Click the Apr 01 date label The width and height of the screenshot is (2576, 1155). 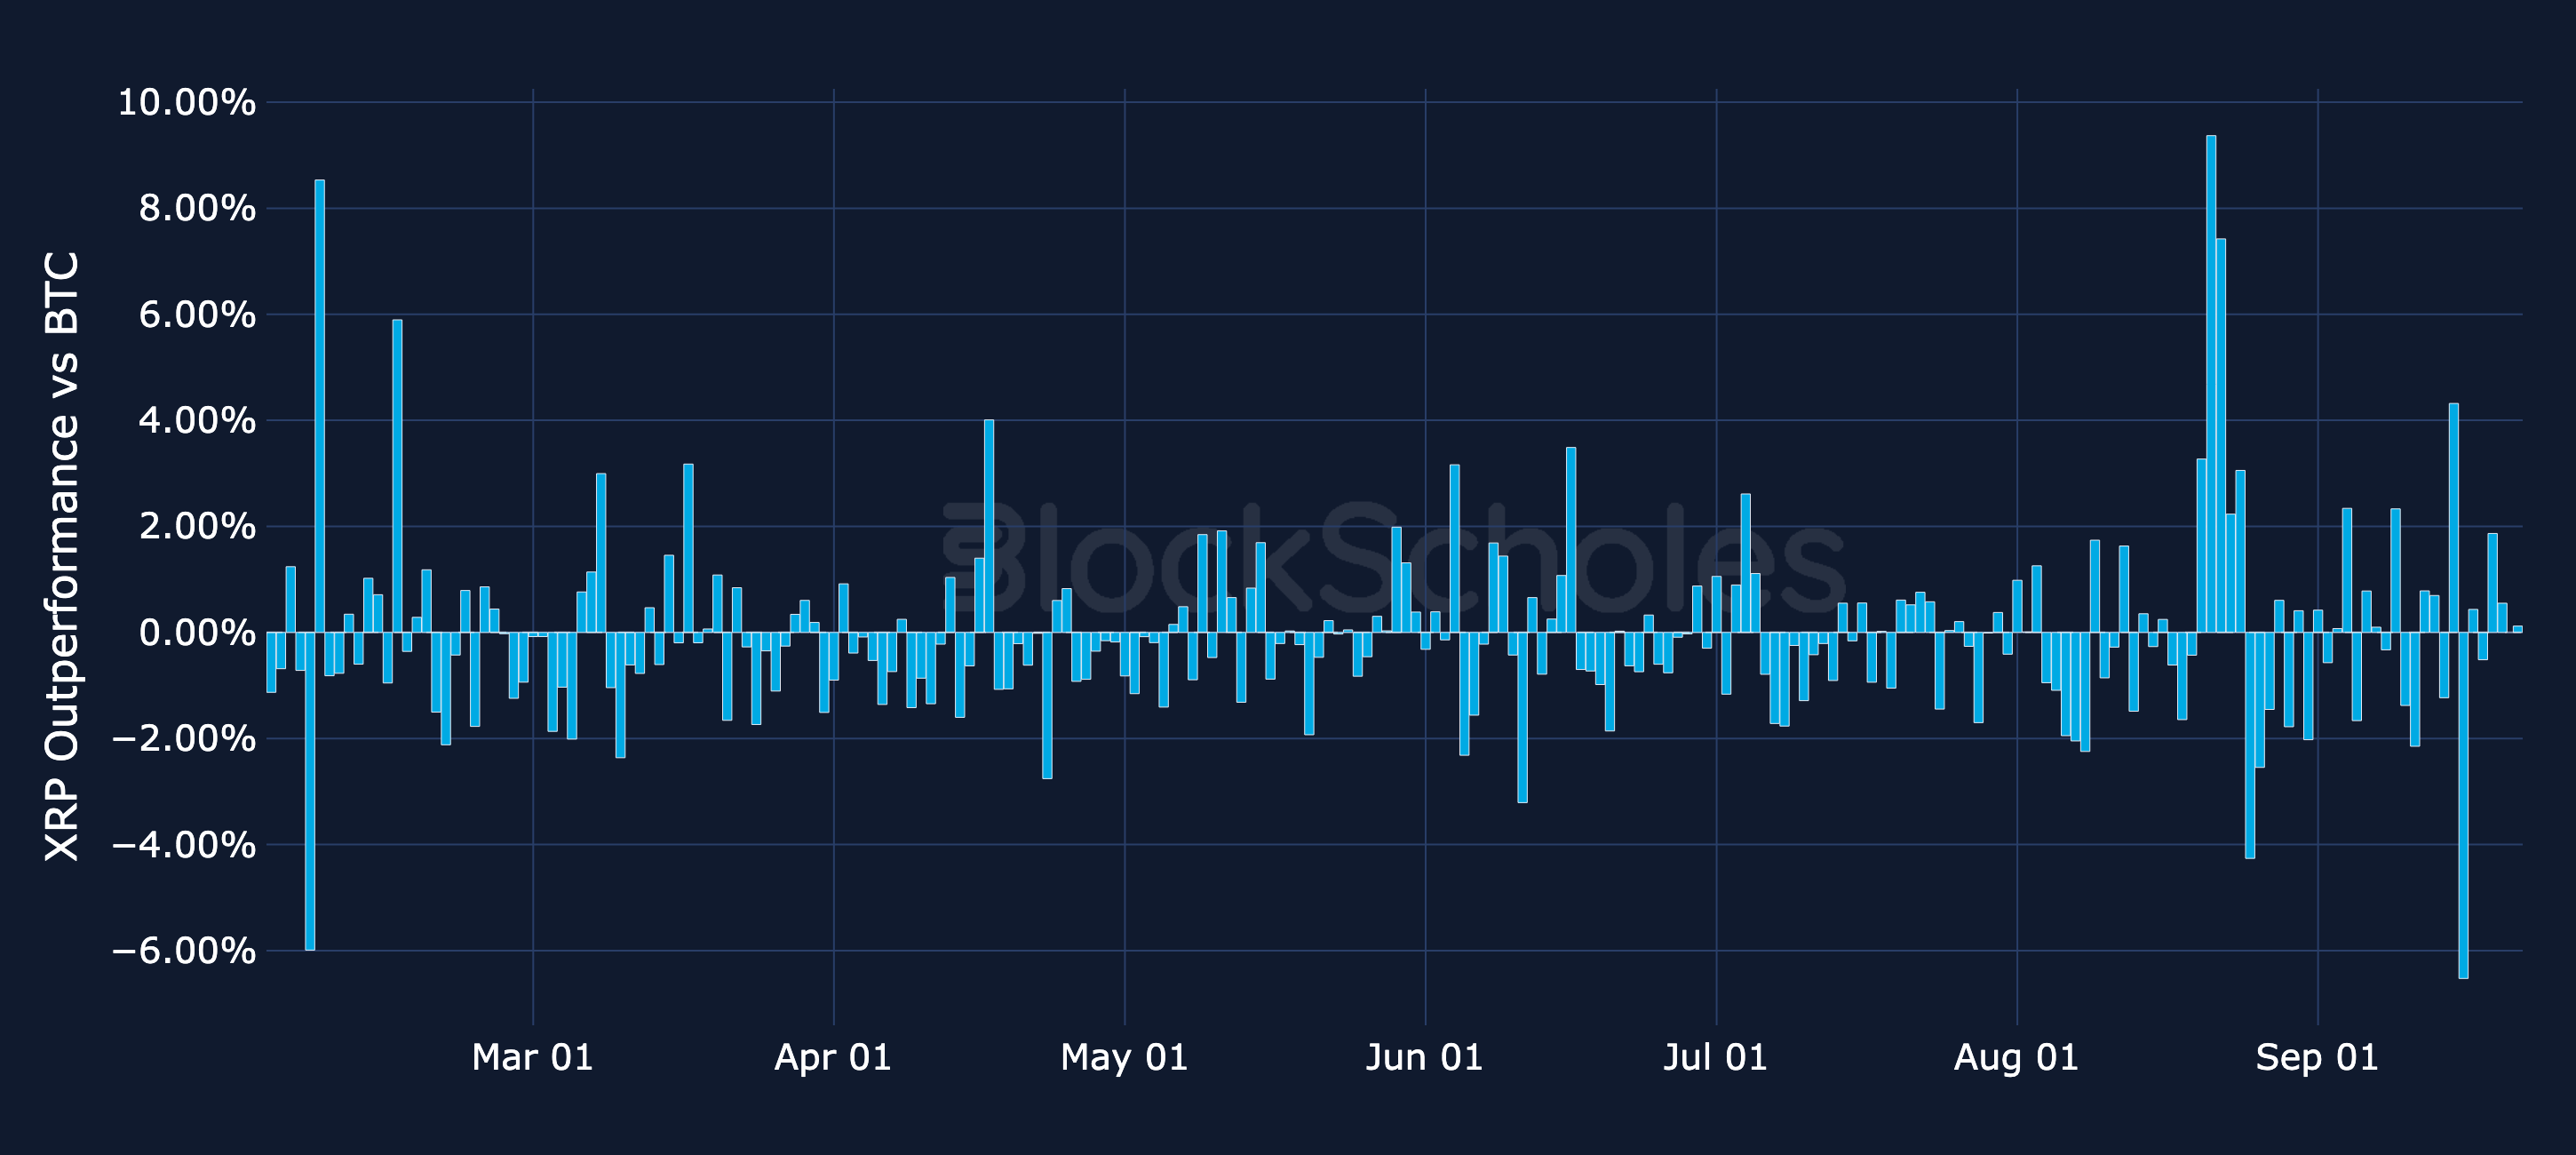[833, 1058]
